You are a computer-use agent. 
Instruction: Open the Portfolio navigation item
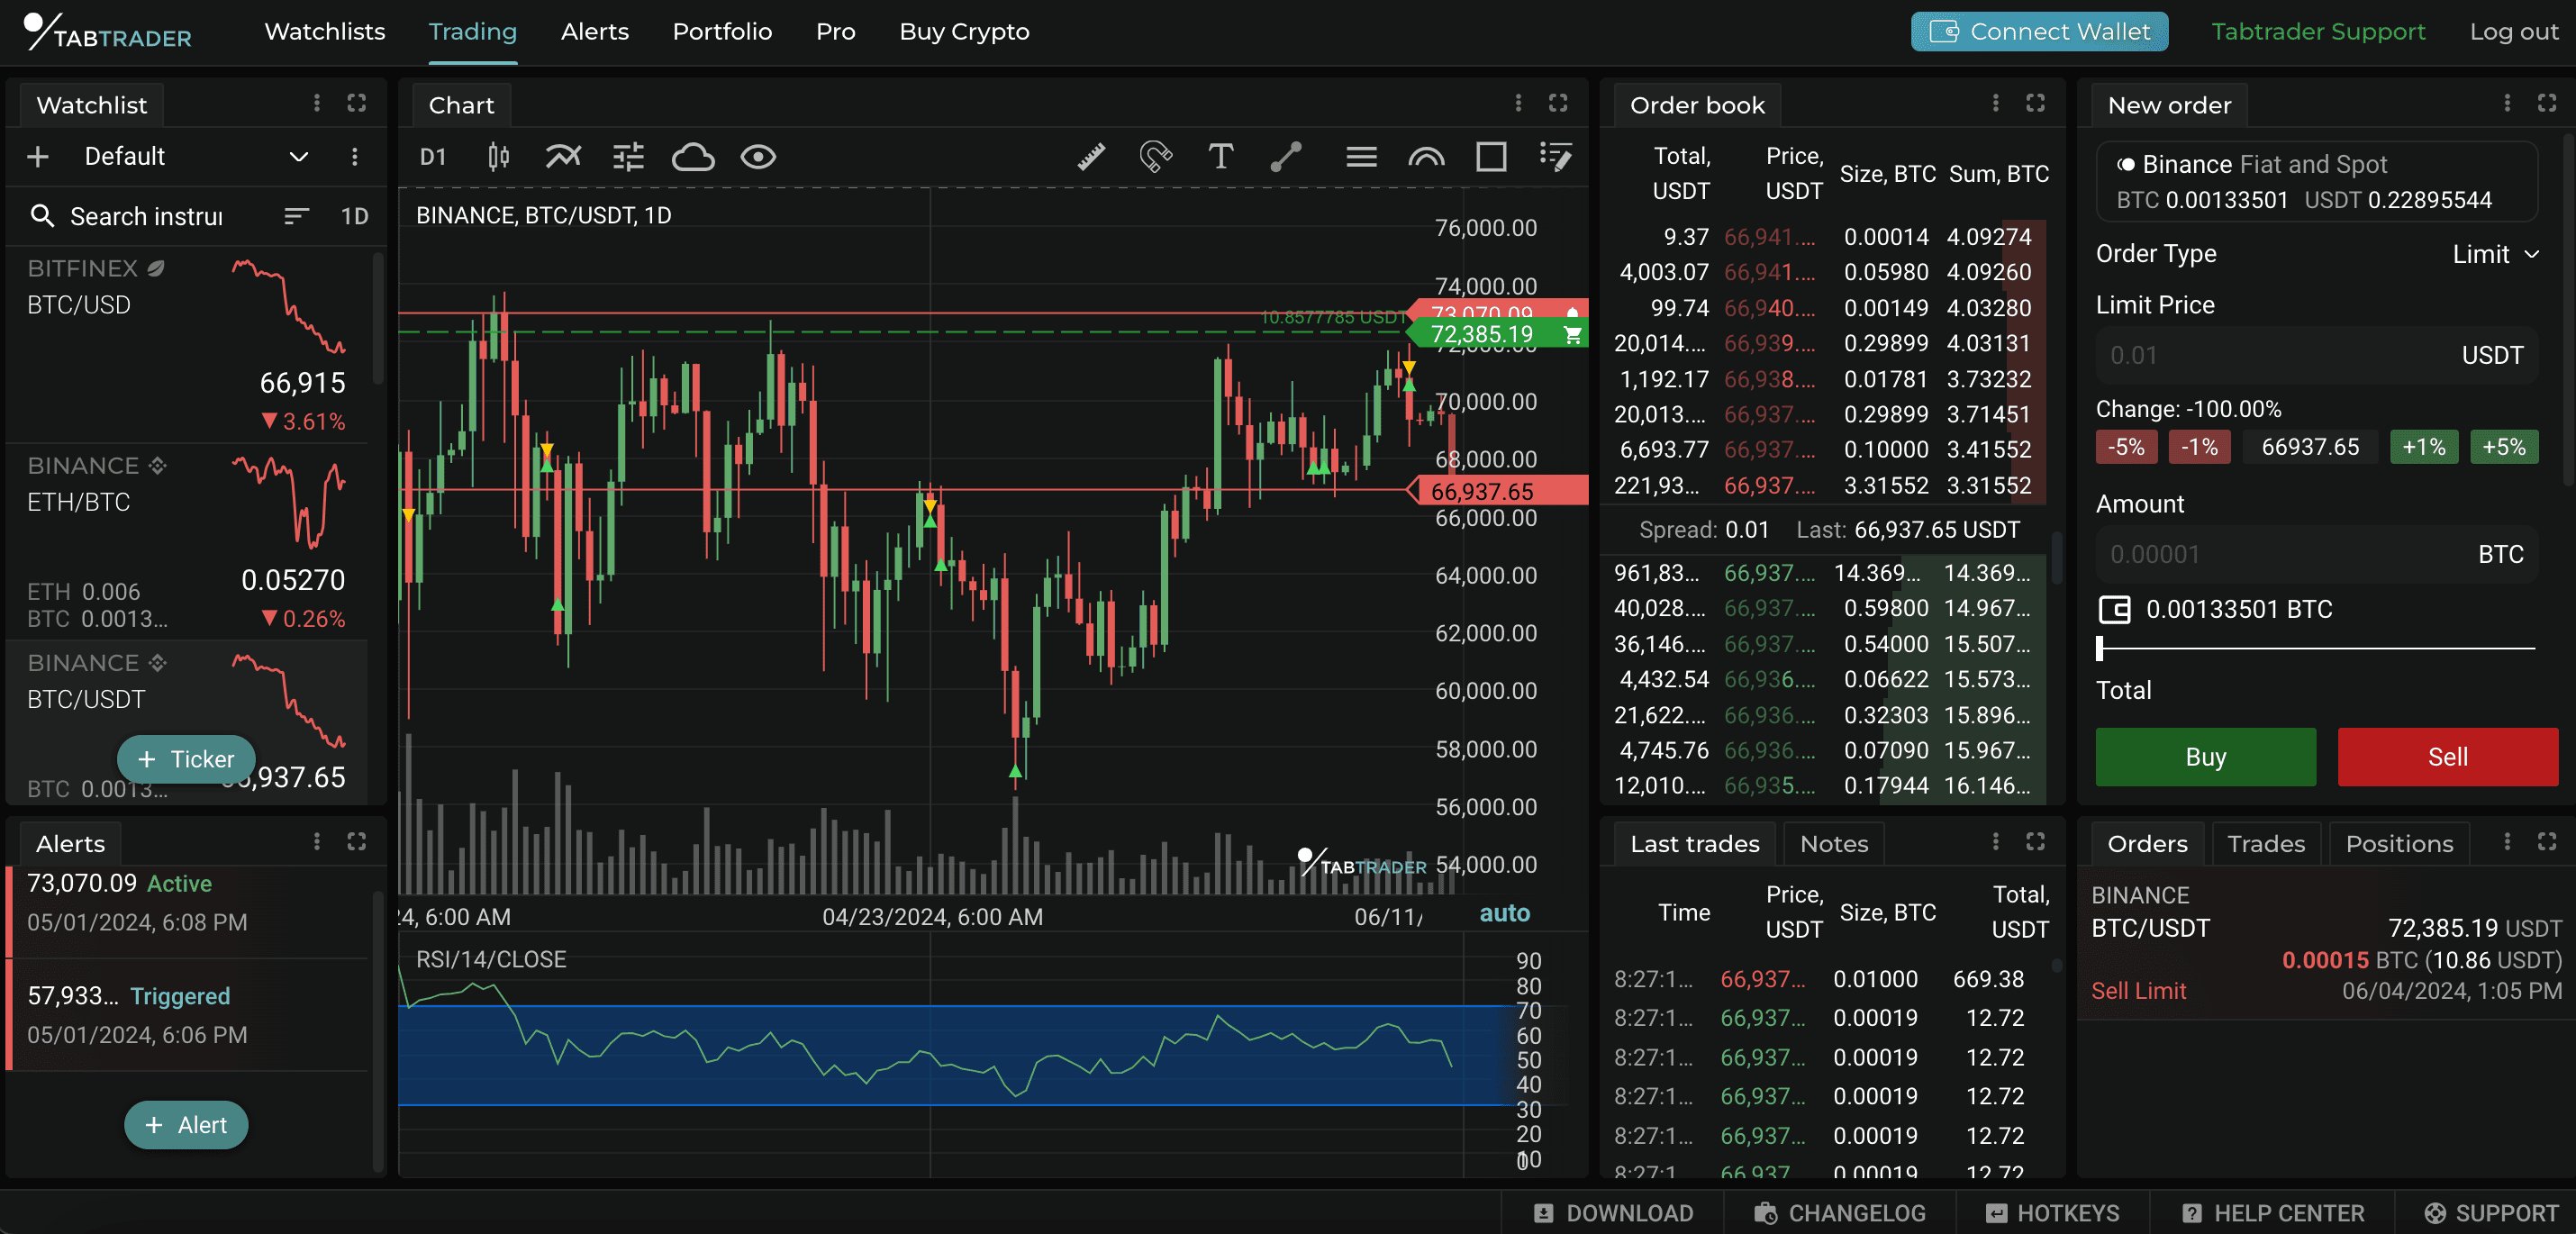coord(722,32)
